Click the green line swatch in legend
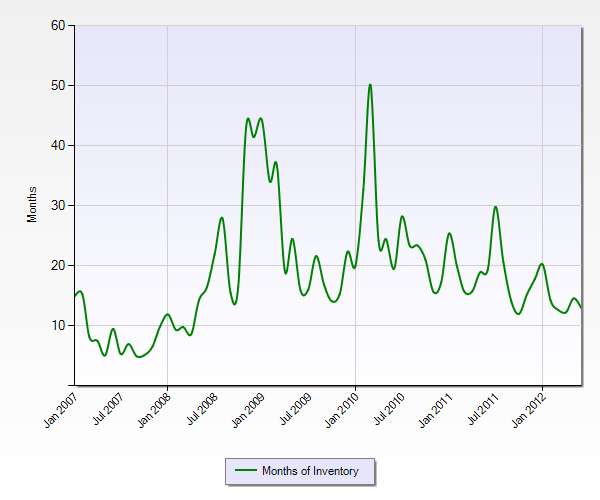The width and height of the screenshot is (600, 500). point(244,470)
